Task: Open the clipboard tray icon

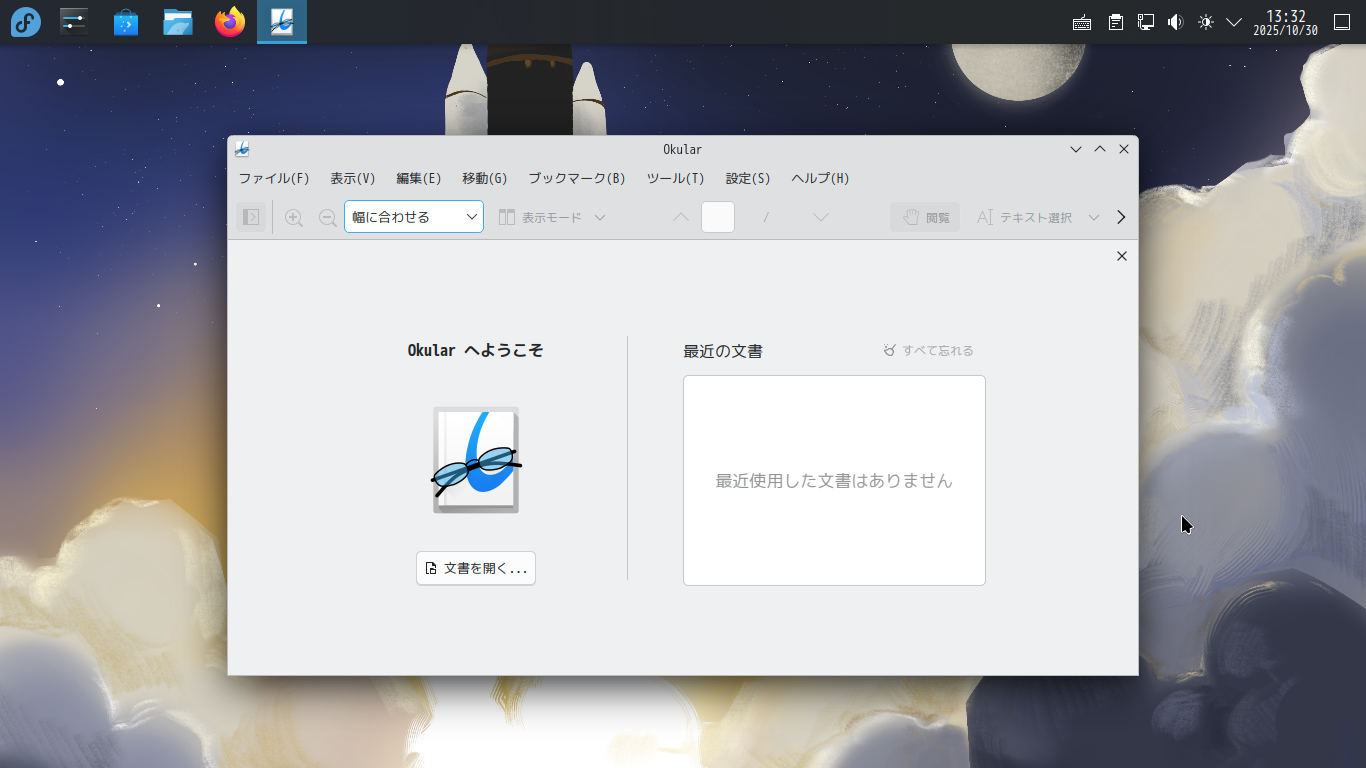Action: tap(1116, 22)
